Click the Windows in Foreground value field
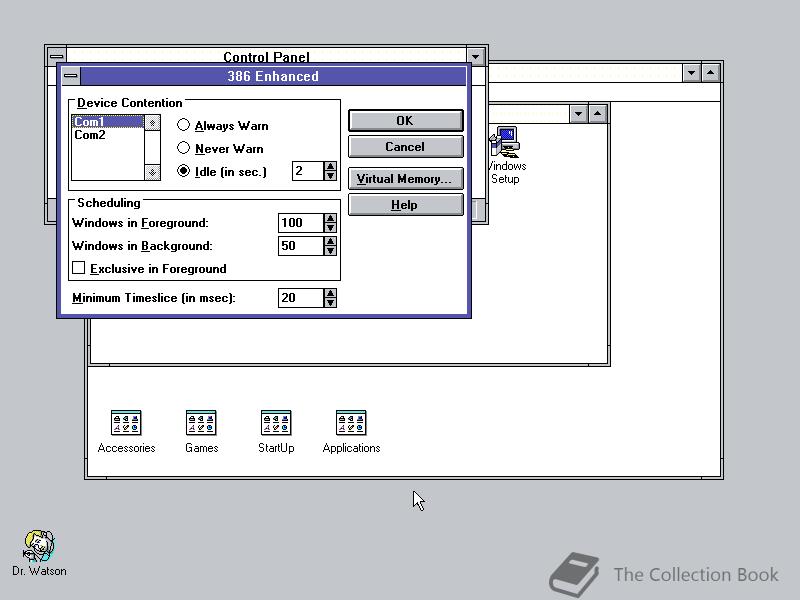Viewport: 800px width, 600px height. point(301,223)
